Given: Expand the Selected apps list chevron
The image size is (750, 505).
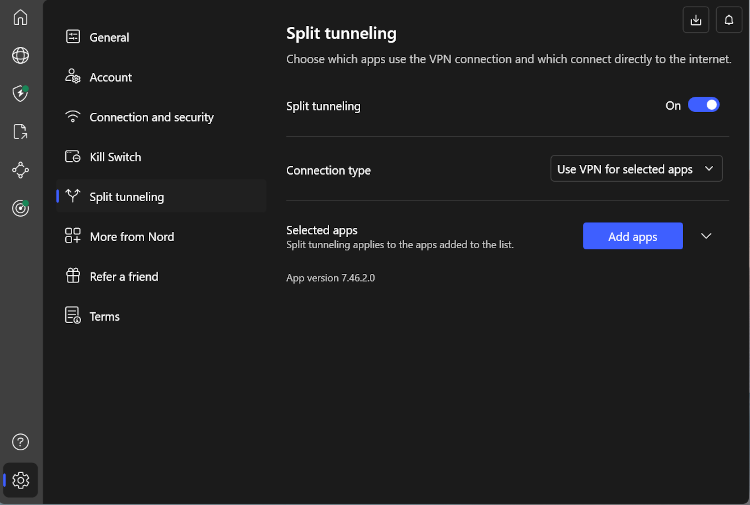Looking at the screenshot, I should click(x=706, y=236).
